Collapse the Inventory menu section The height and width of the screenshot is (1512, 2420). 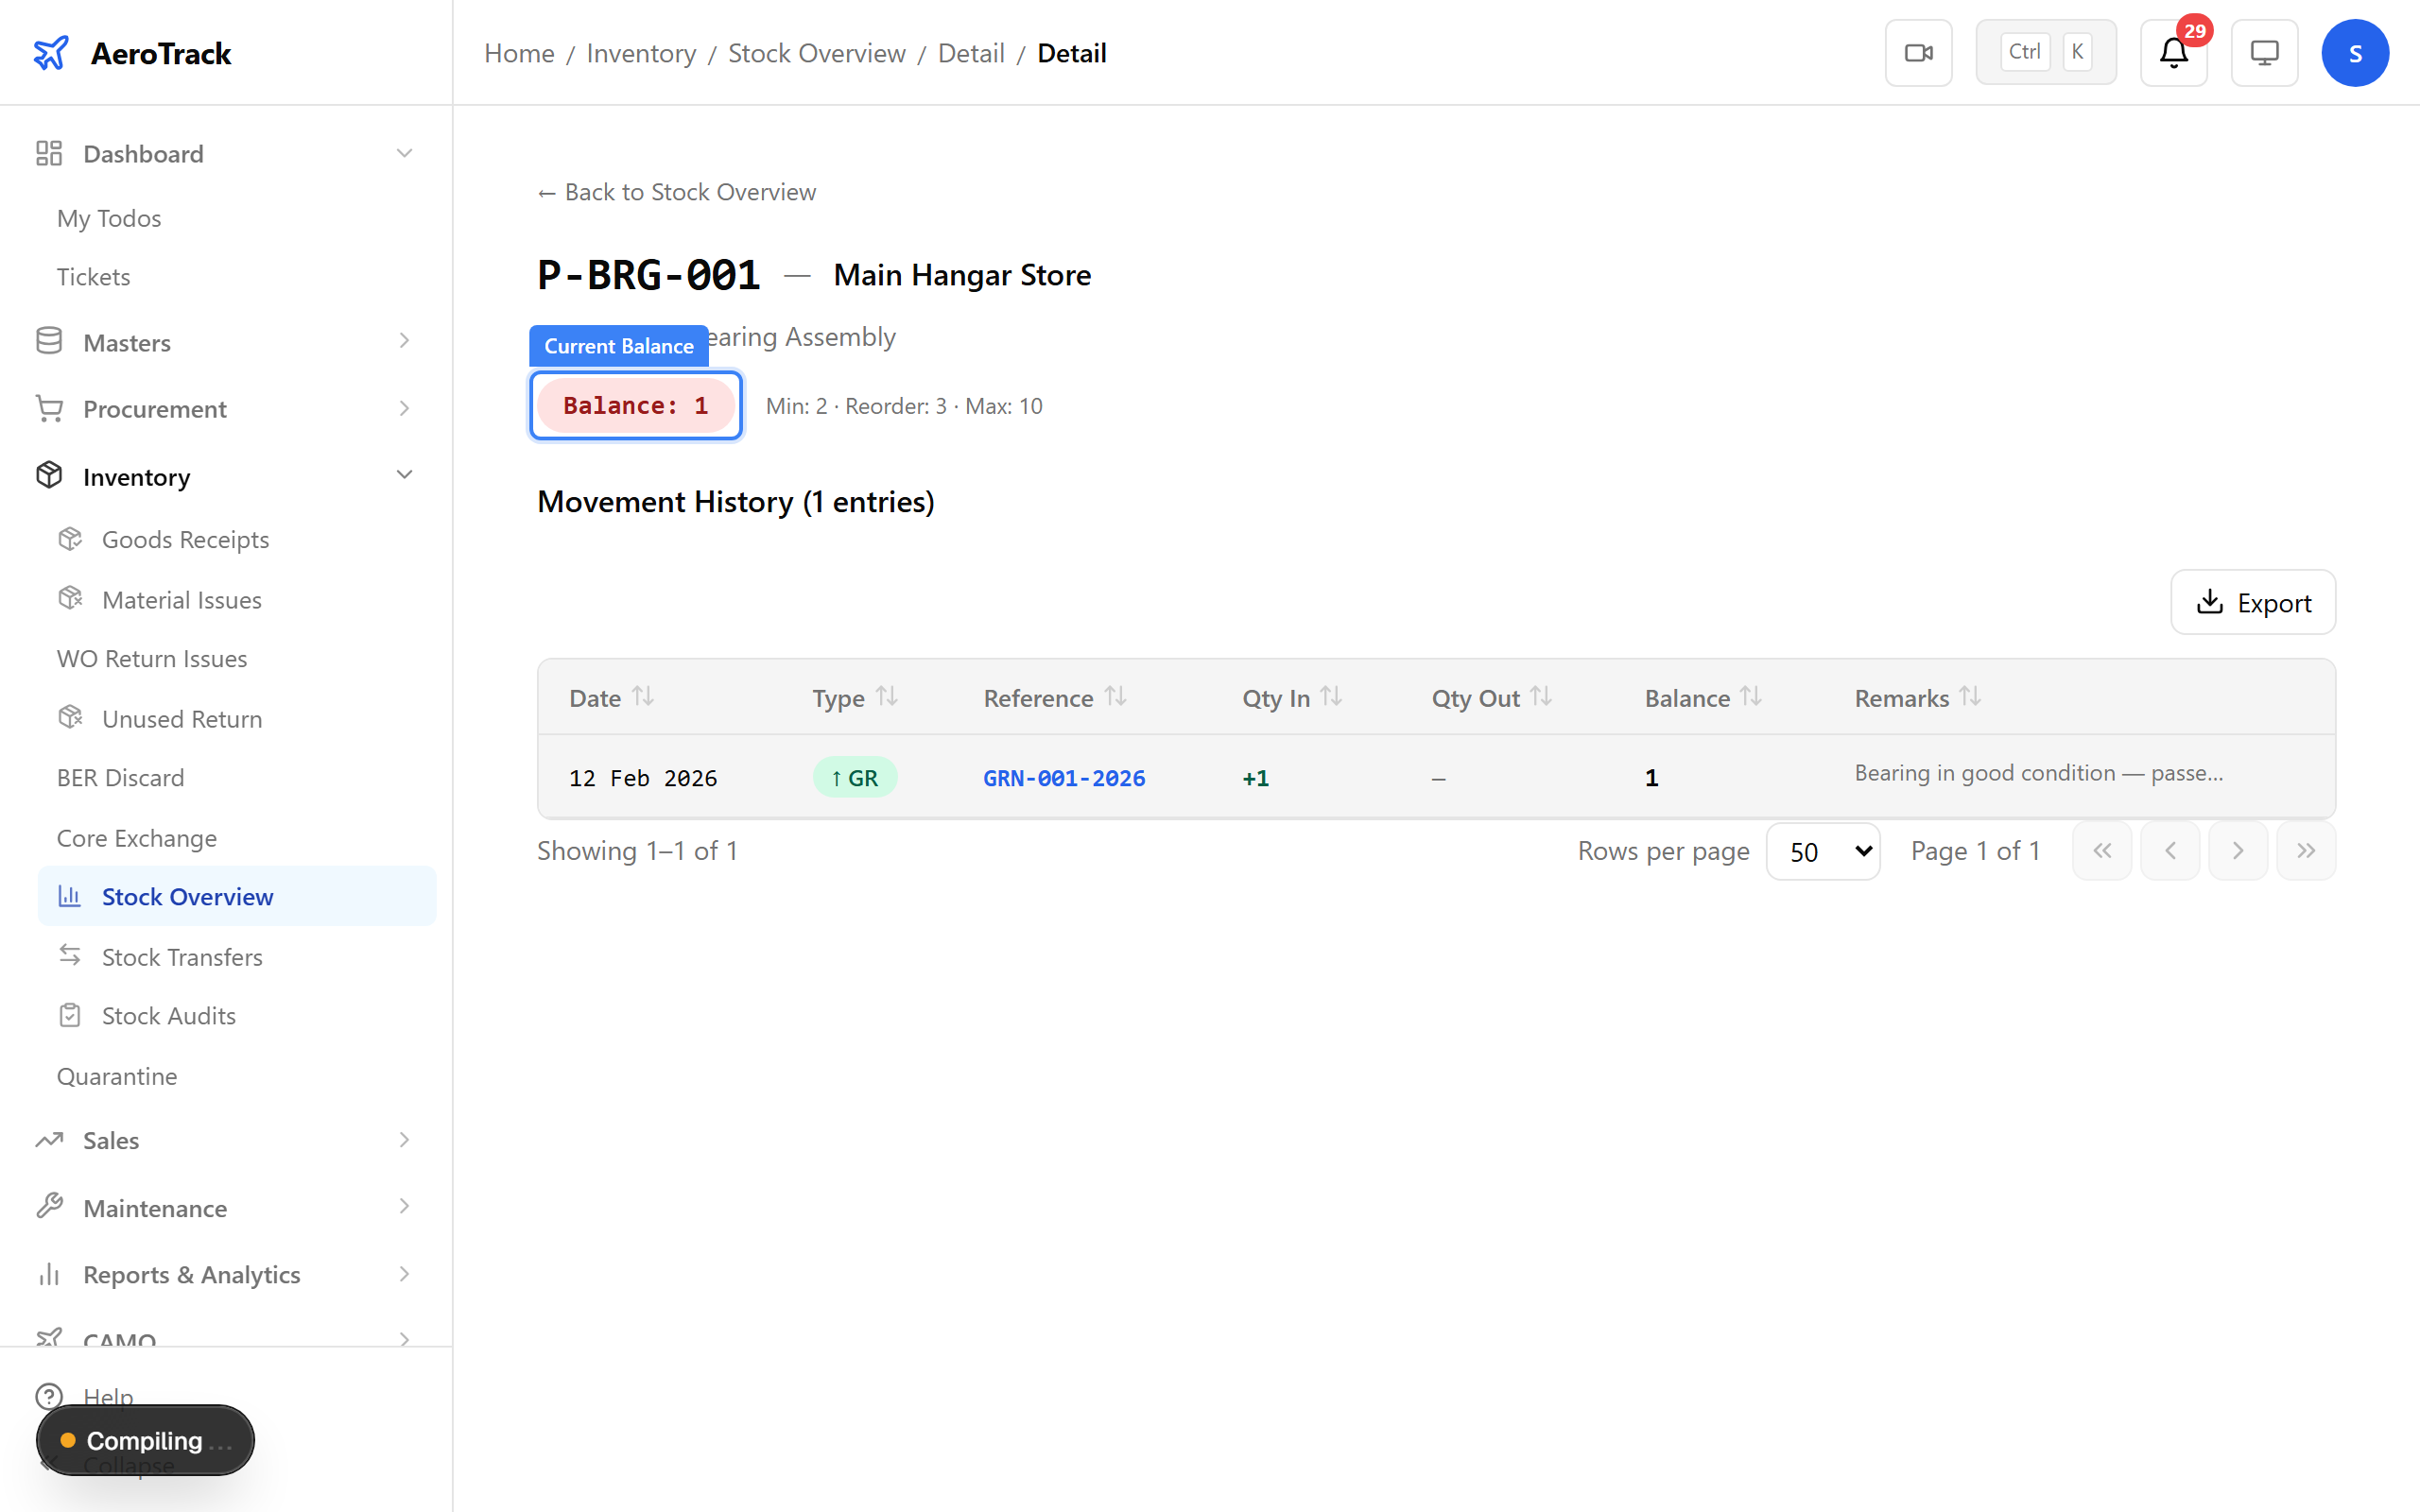(x=404, y=476)
